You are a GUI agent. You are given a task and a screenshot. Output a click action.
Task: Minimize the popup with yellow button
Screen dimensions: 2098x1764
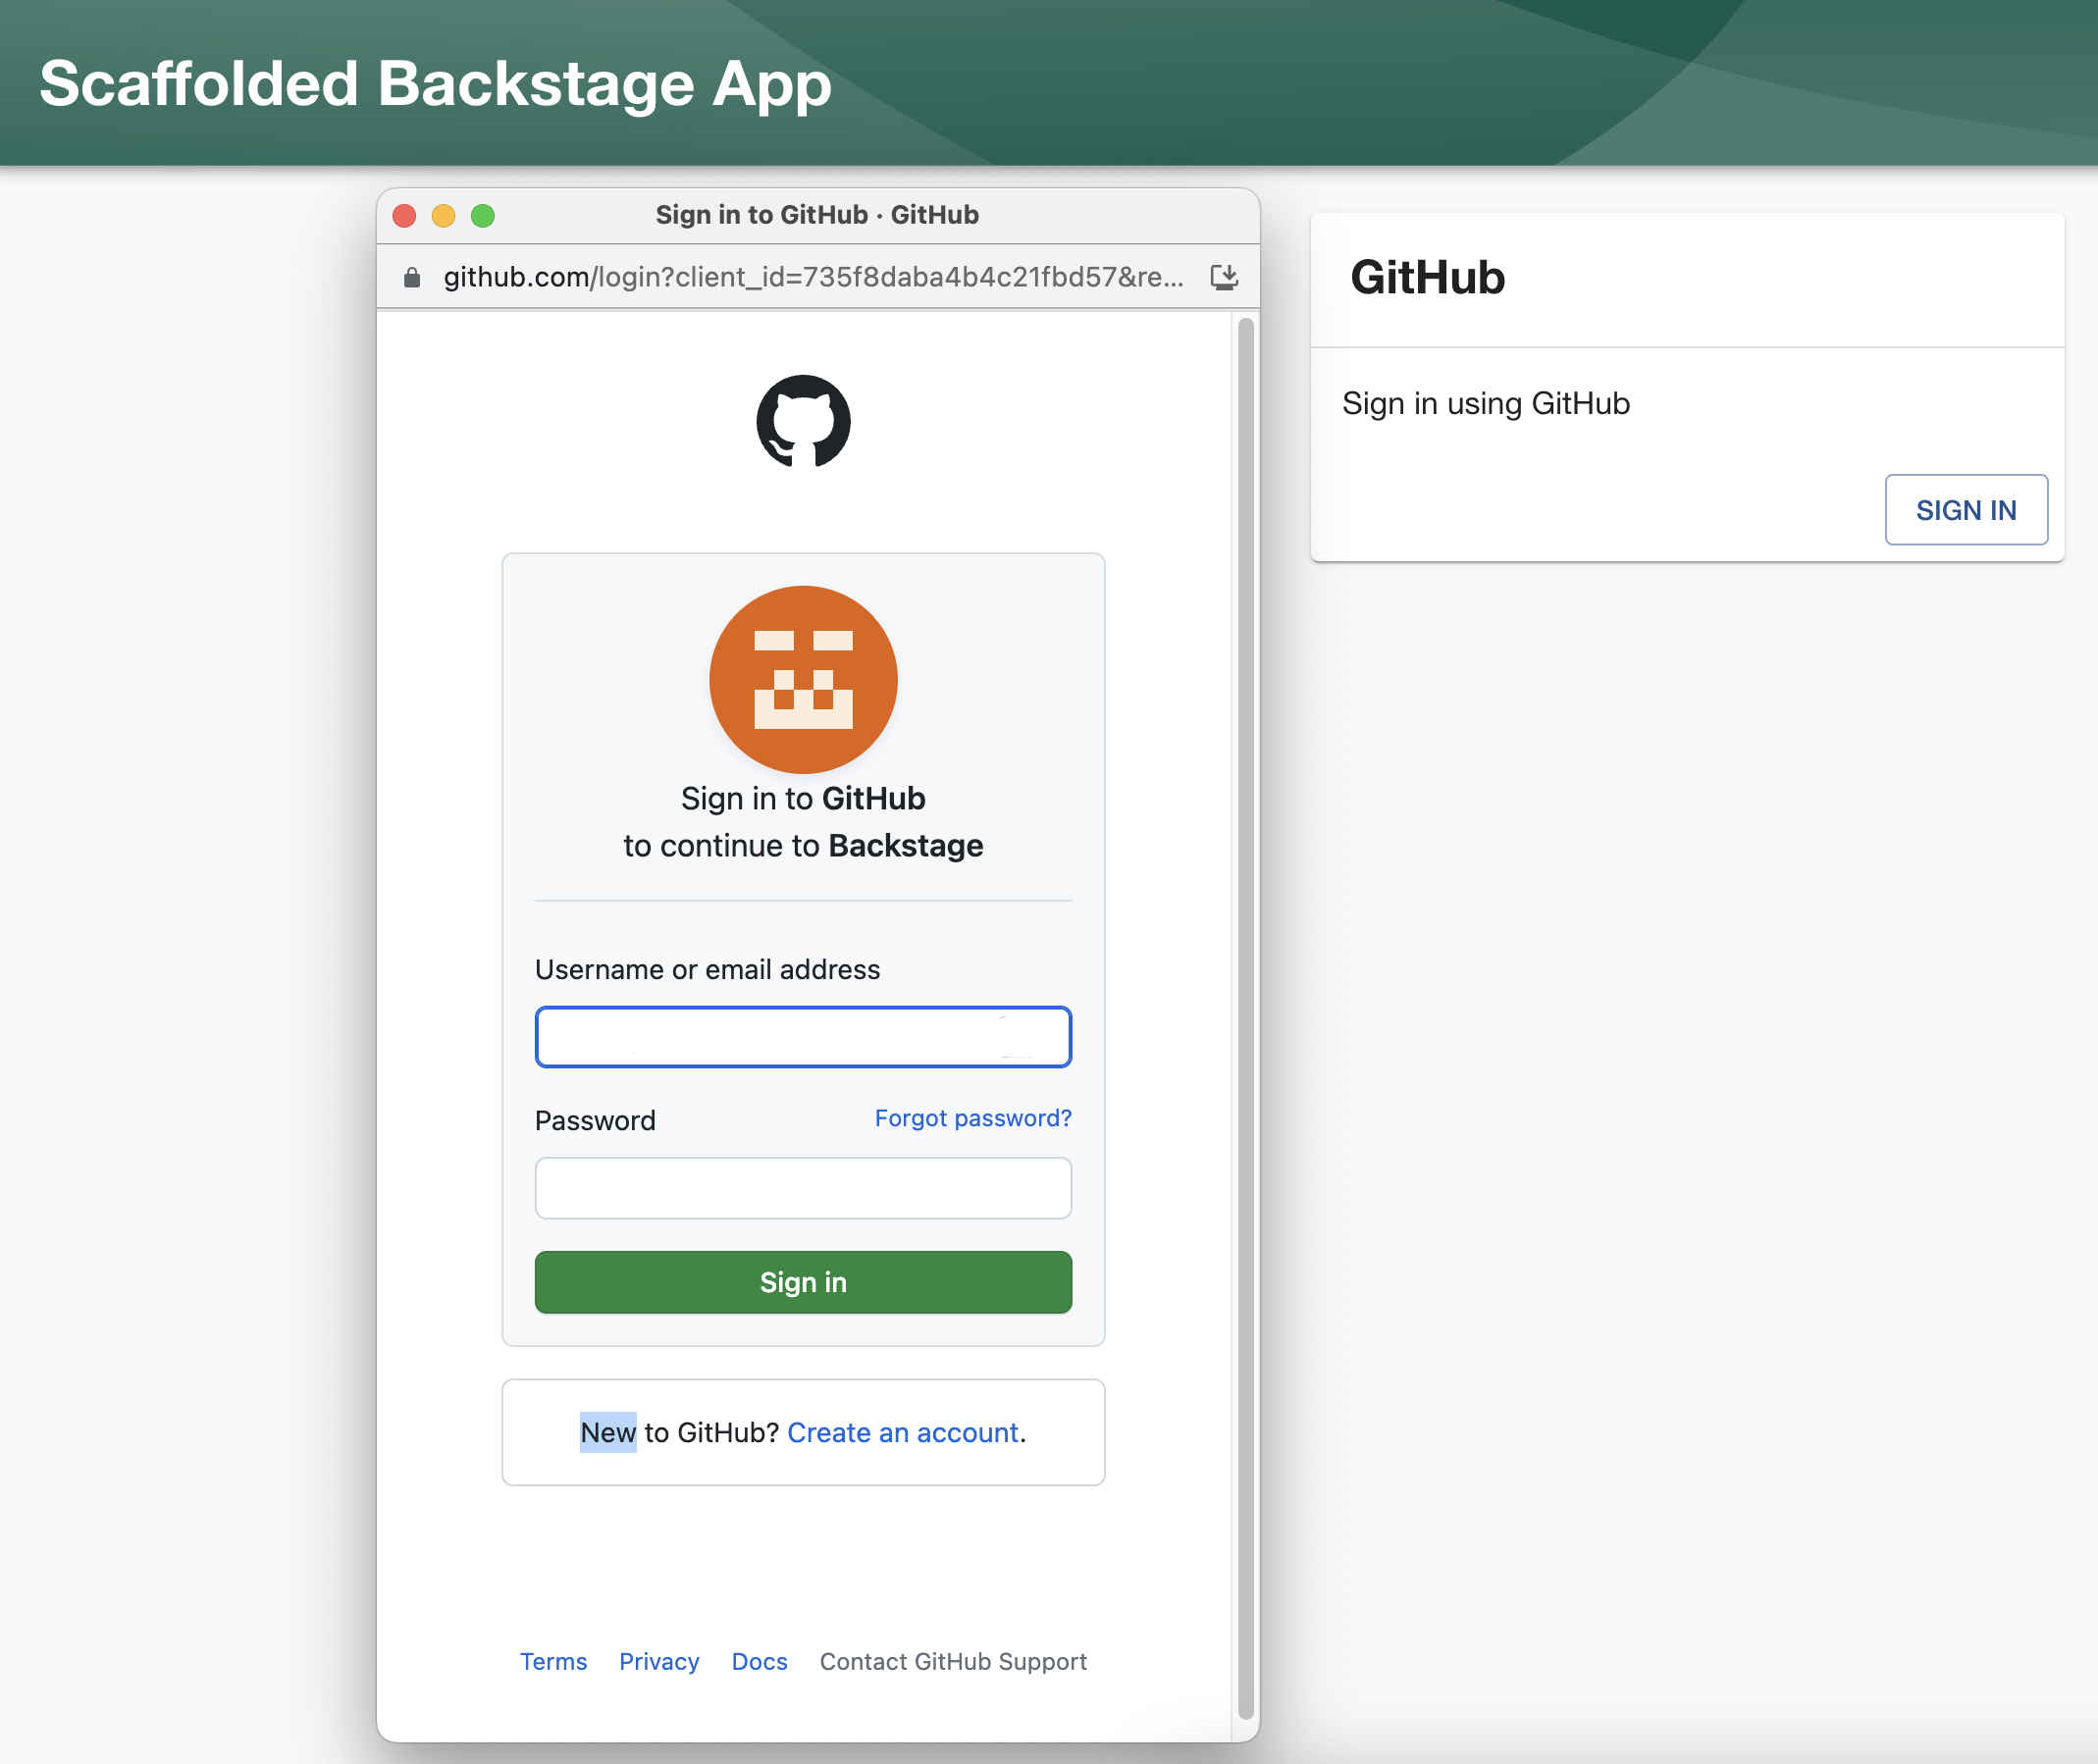443,215
